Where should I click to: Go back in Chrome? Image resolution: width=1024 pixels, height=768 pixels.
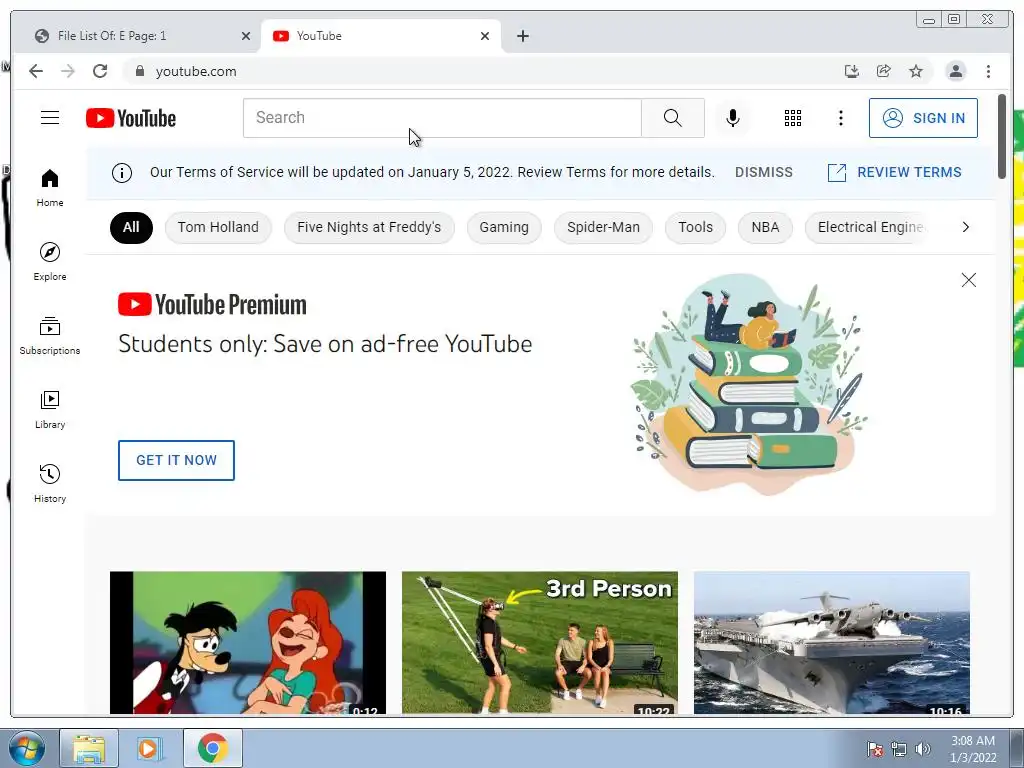click(36, 71)
